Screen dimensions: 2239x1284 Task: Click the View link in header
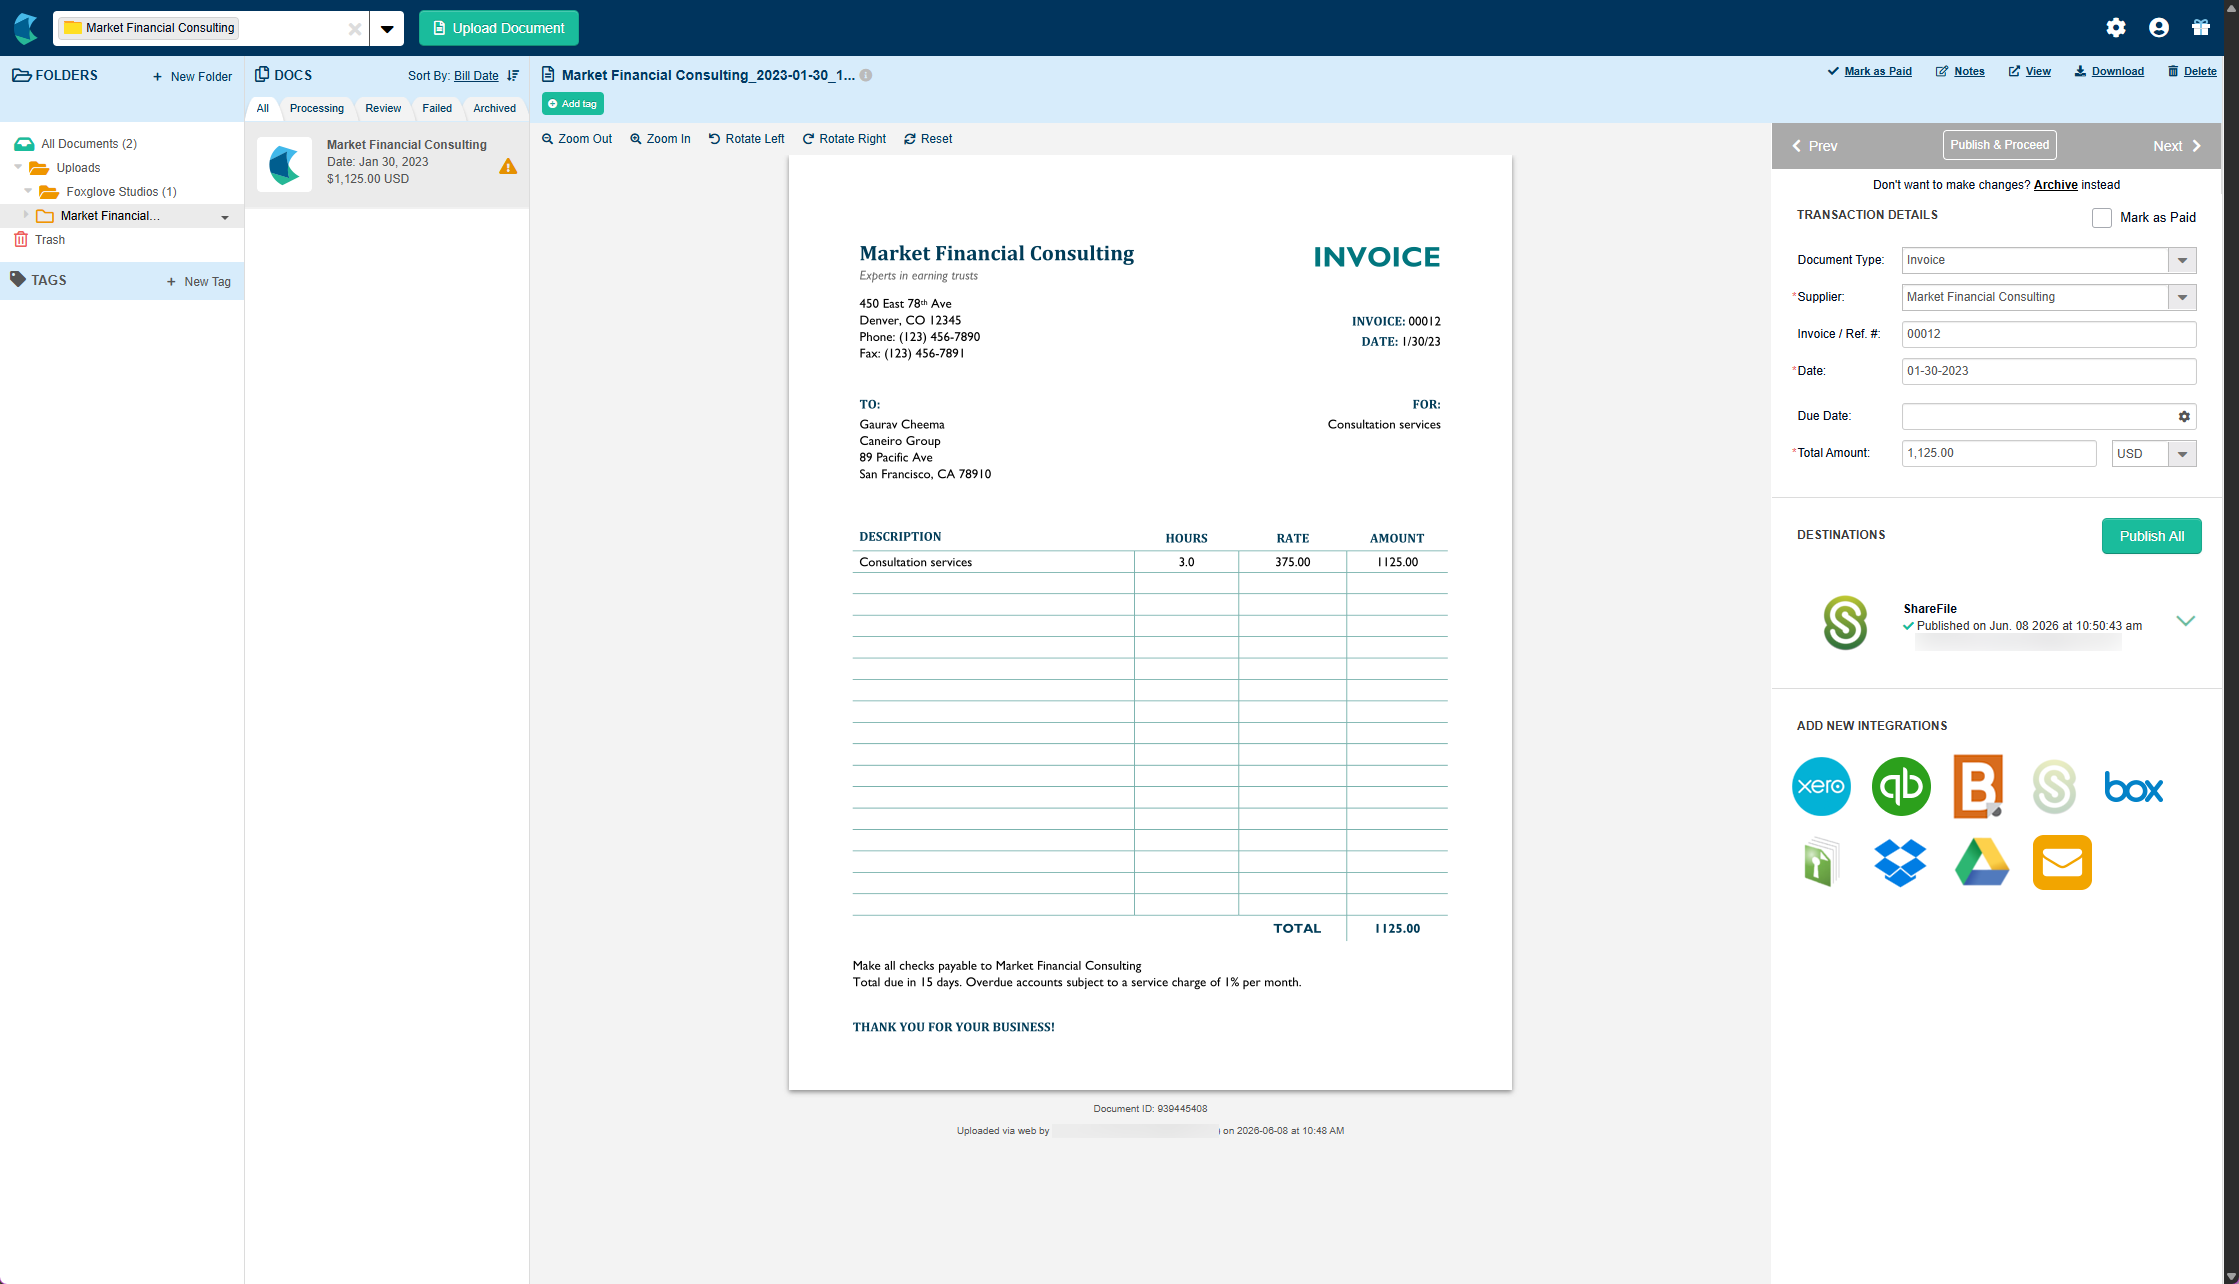[2029, 71]
